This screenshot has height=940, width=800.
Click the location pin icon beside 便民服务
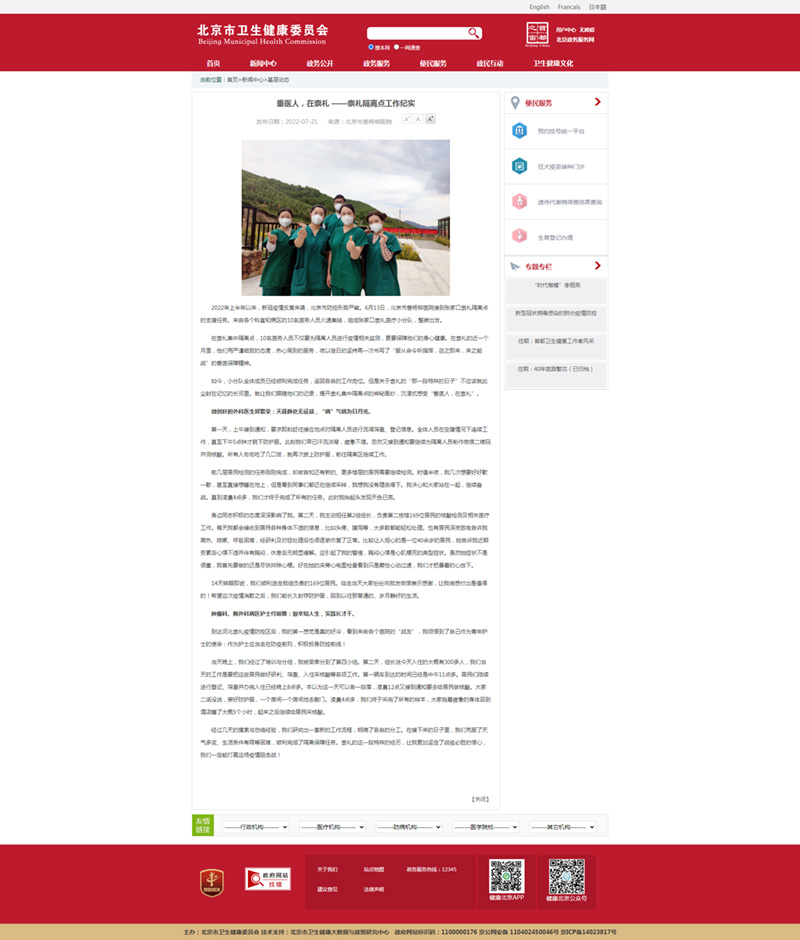click(x=515, y=103)
